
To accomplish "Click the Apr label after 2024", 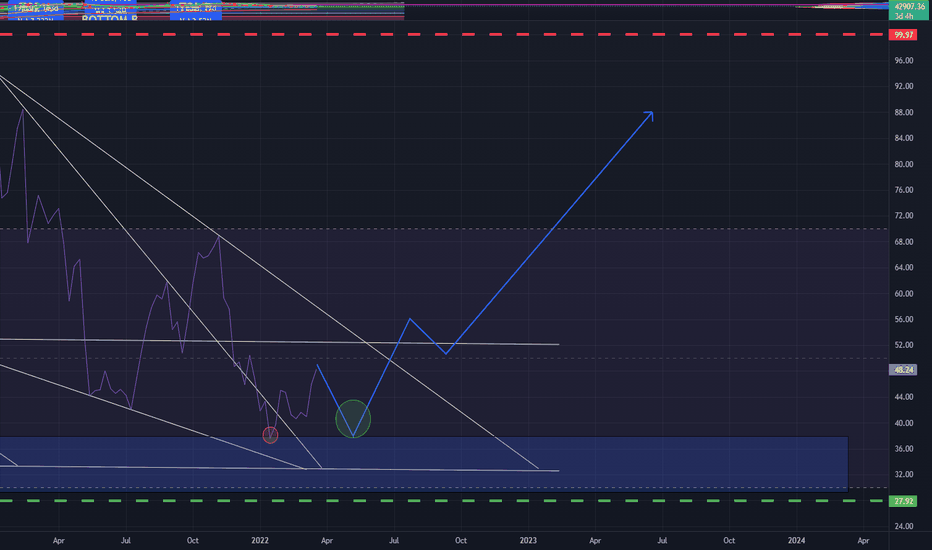I will (x=863, y=540).
